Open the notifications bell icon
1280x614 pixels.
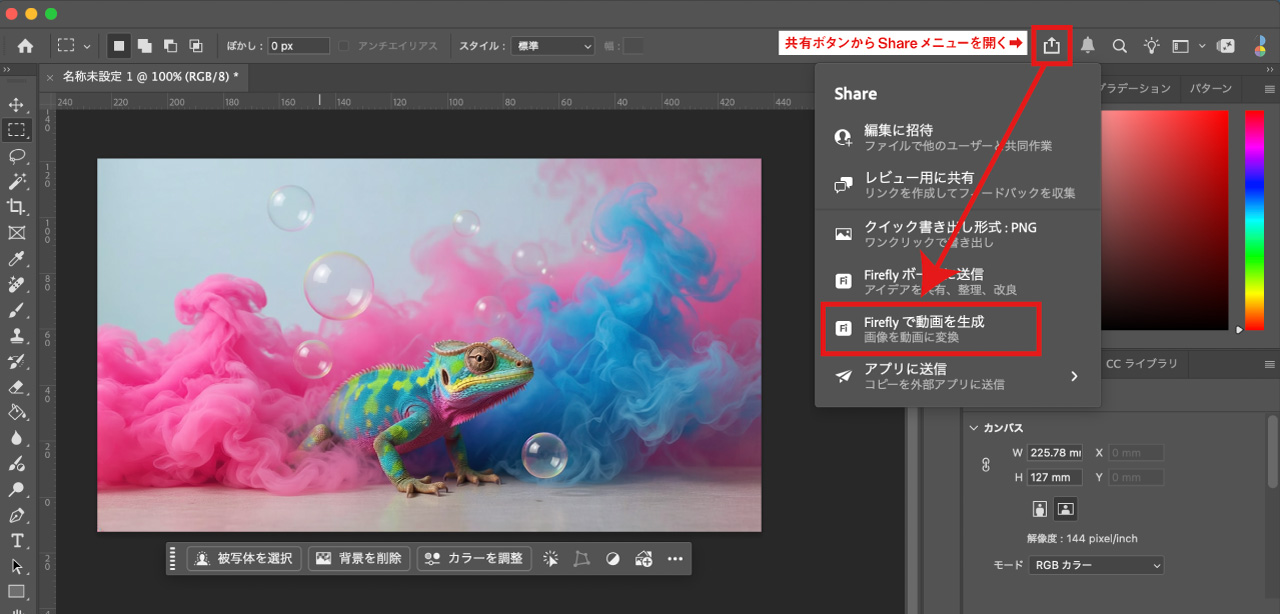[x=1088, y=46]
